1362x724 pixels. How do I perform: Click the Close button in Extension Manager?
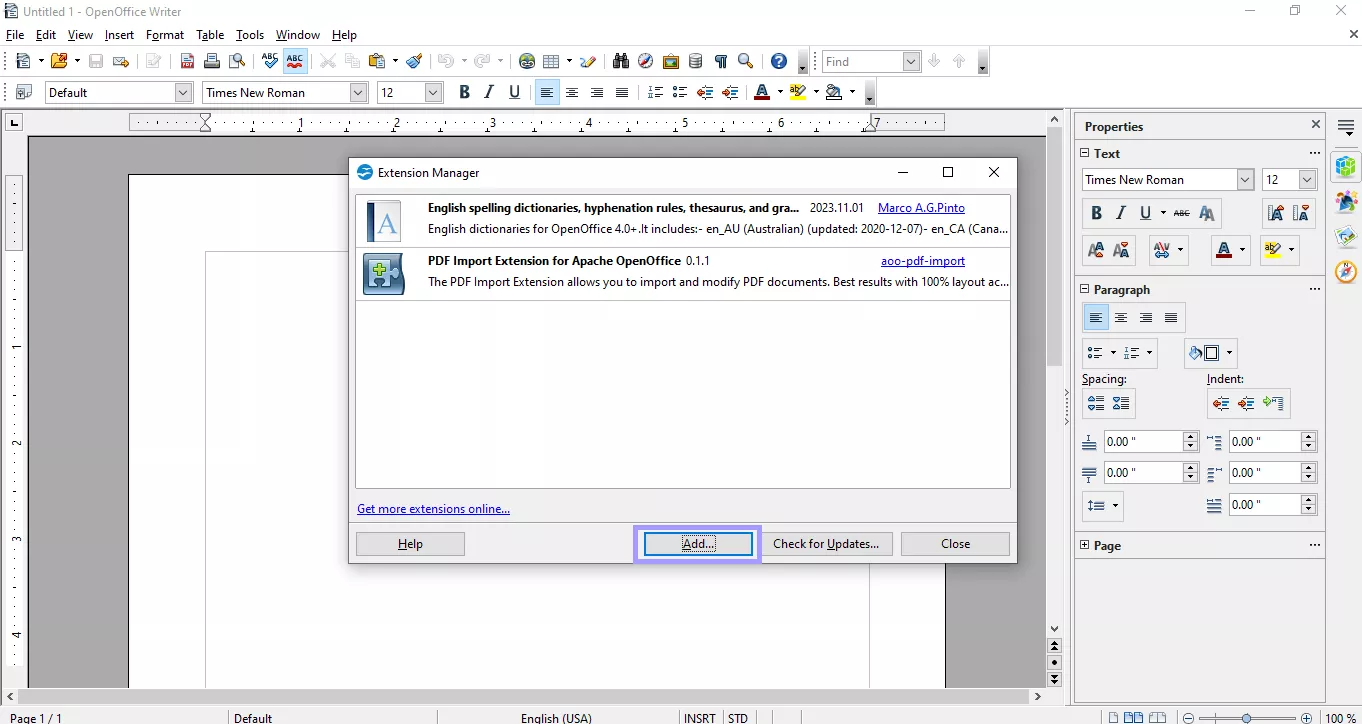click(x=955, y=544)
